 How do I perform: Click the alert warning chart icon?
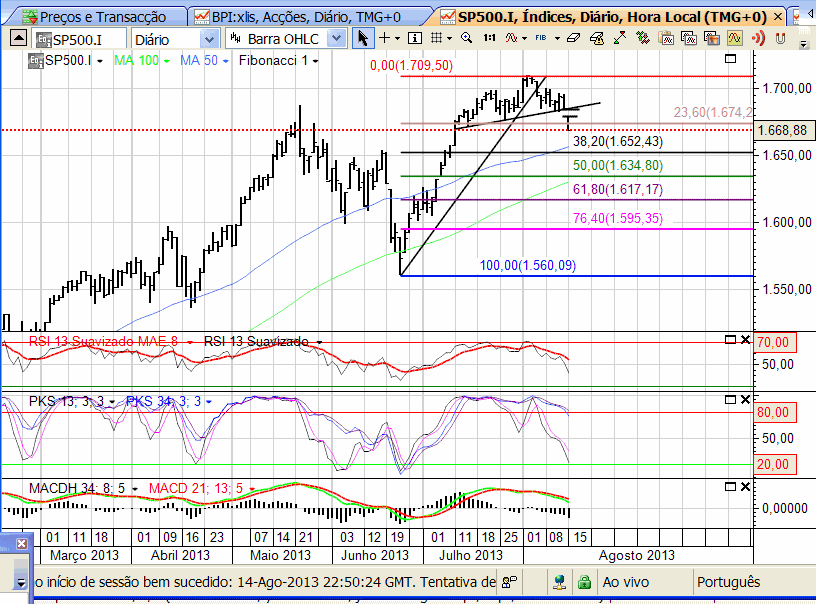tap(597, 38)
